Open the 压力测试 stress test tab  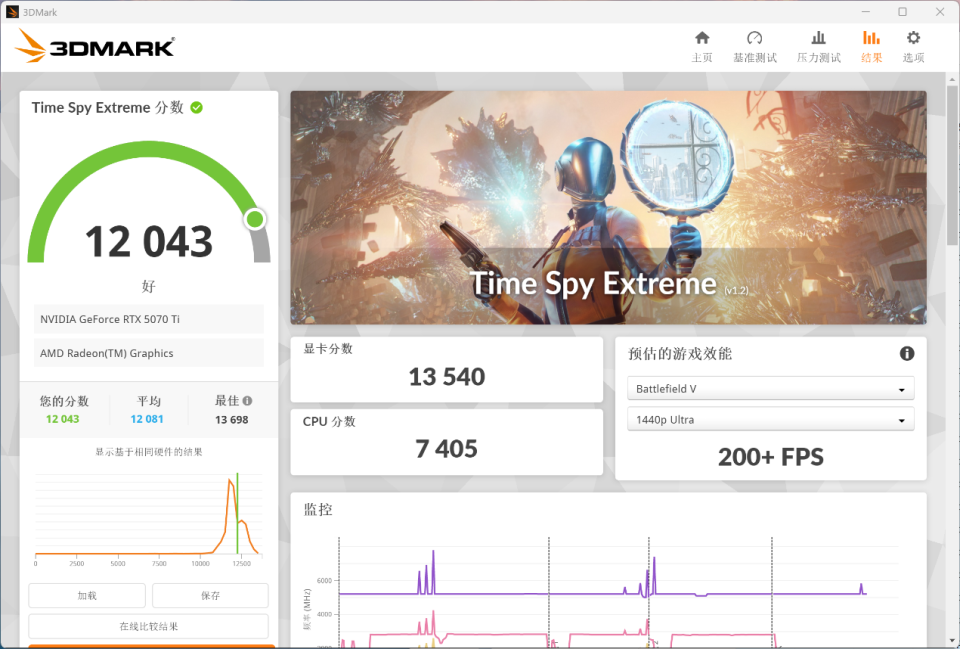(819, 47)
